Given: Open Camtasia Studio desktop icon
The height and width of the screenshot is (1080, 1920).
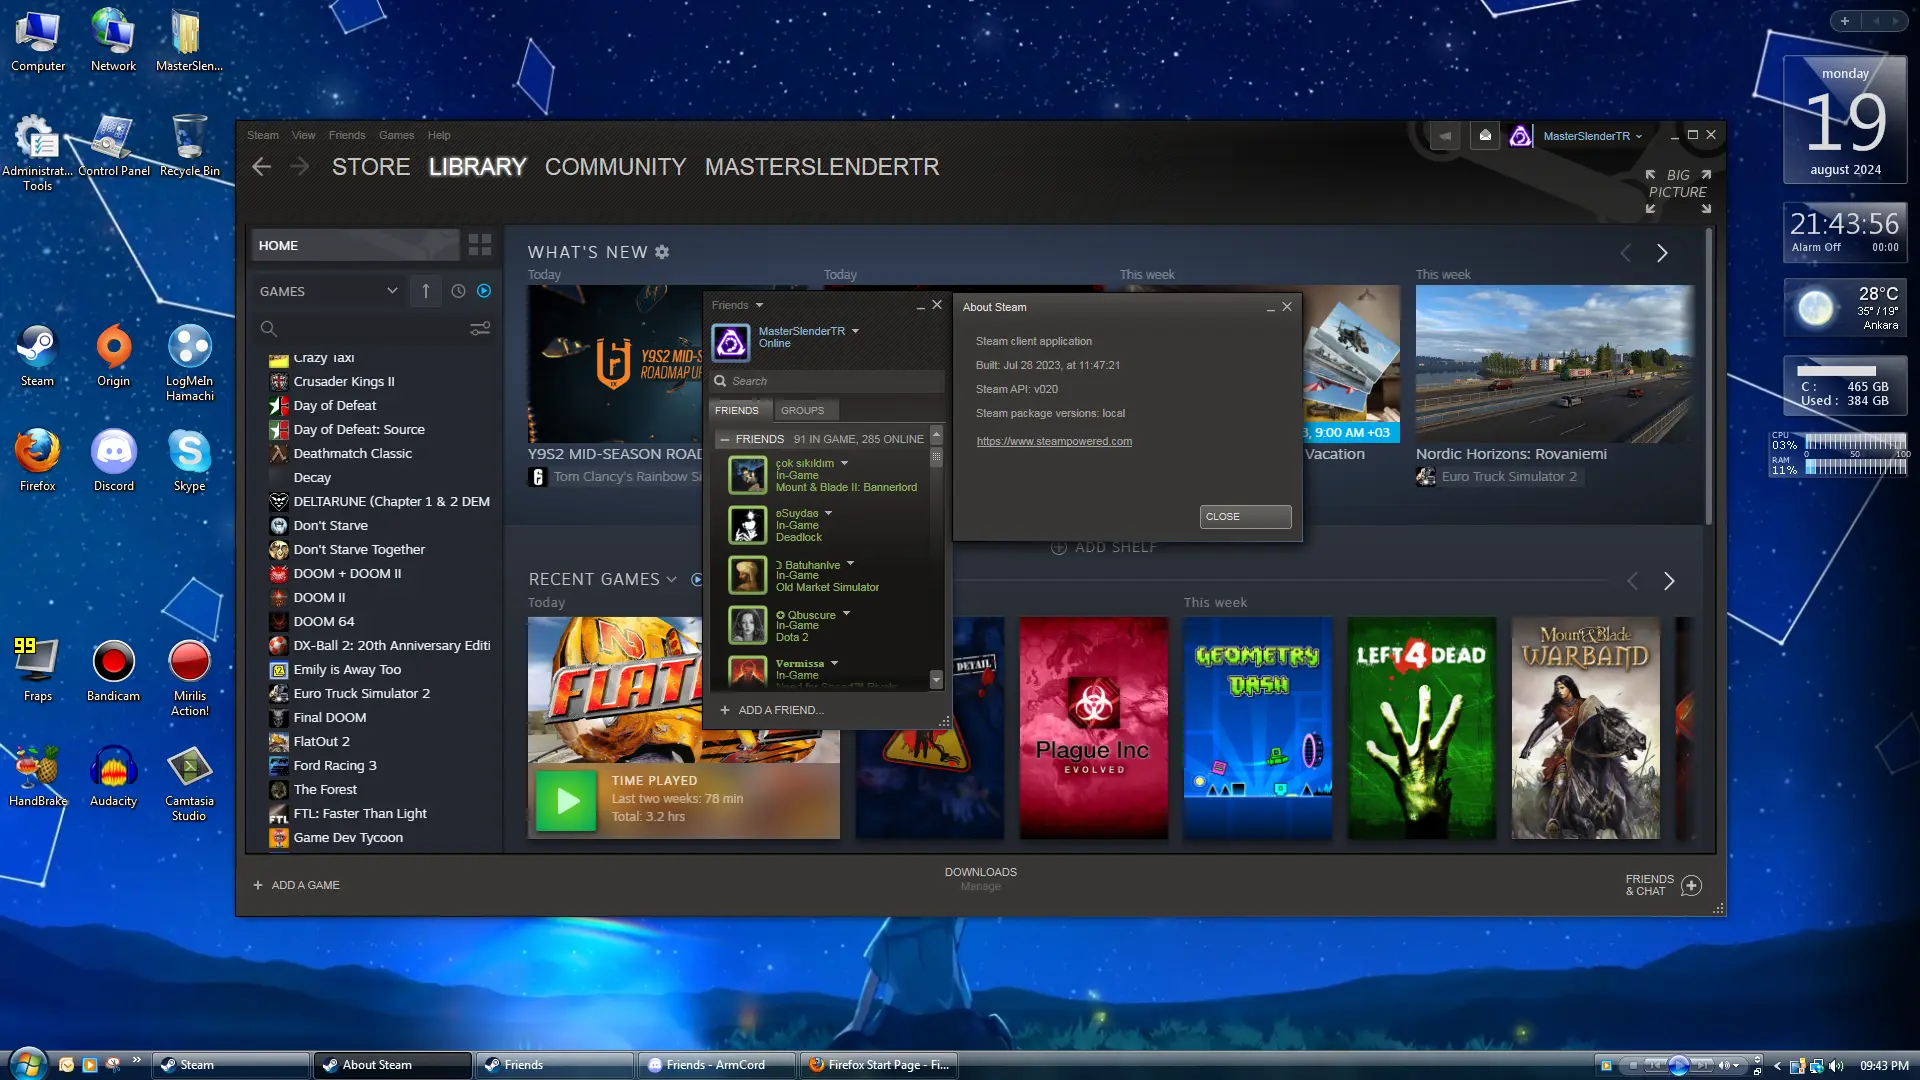Looking at the screenshot, I should tap(189, 782).
